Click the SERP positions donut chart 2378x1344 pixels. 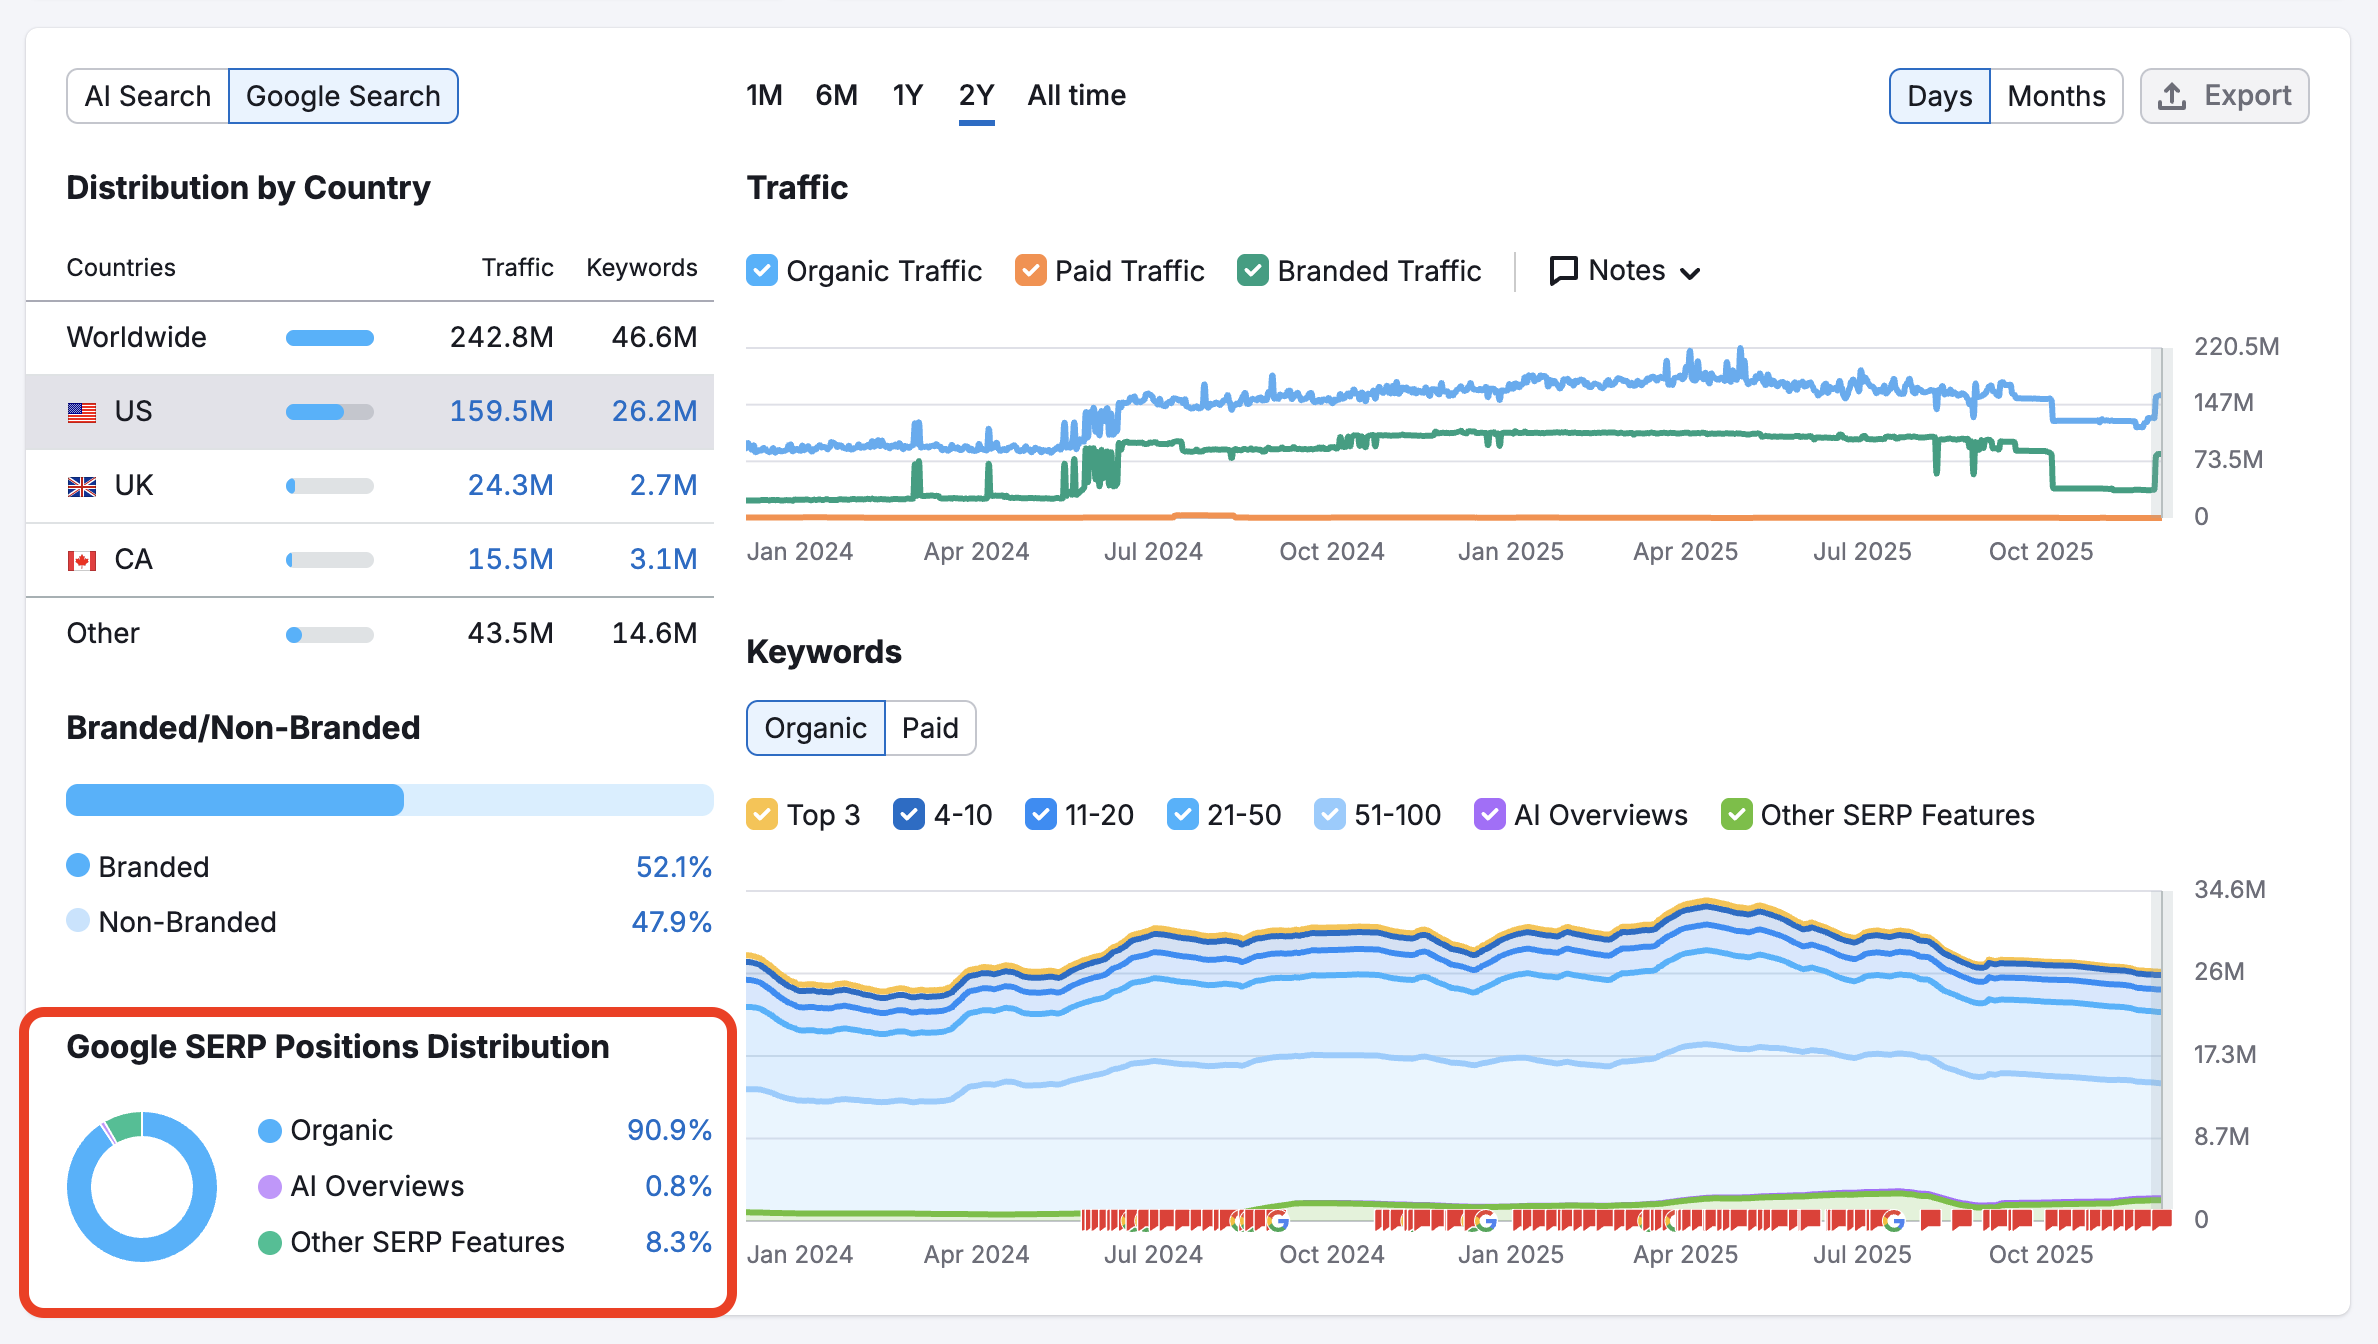pos(142,1187)
